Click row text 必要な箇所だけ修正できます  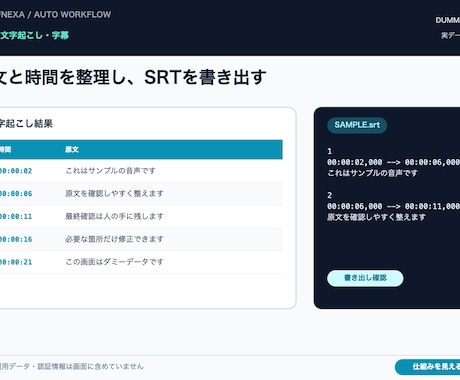114,239
